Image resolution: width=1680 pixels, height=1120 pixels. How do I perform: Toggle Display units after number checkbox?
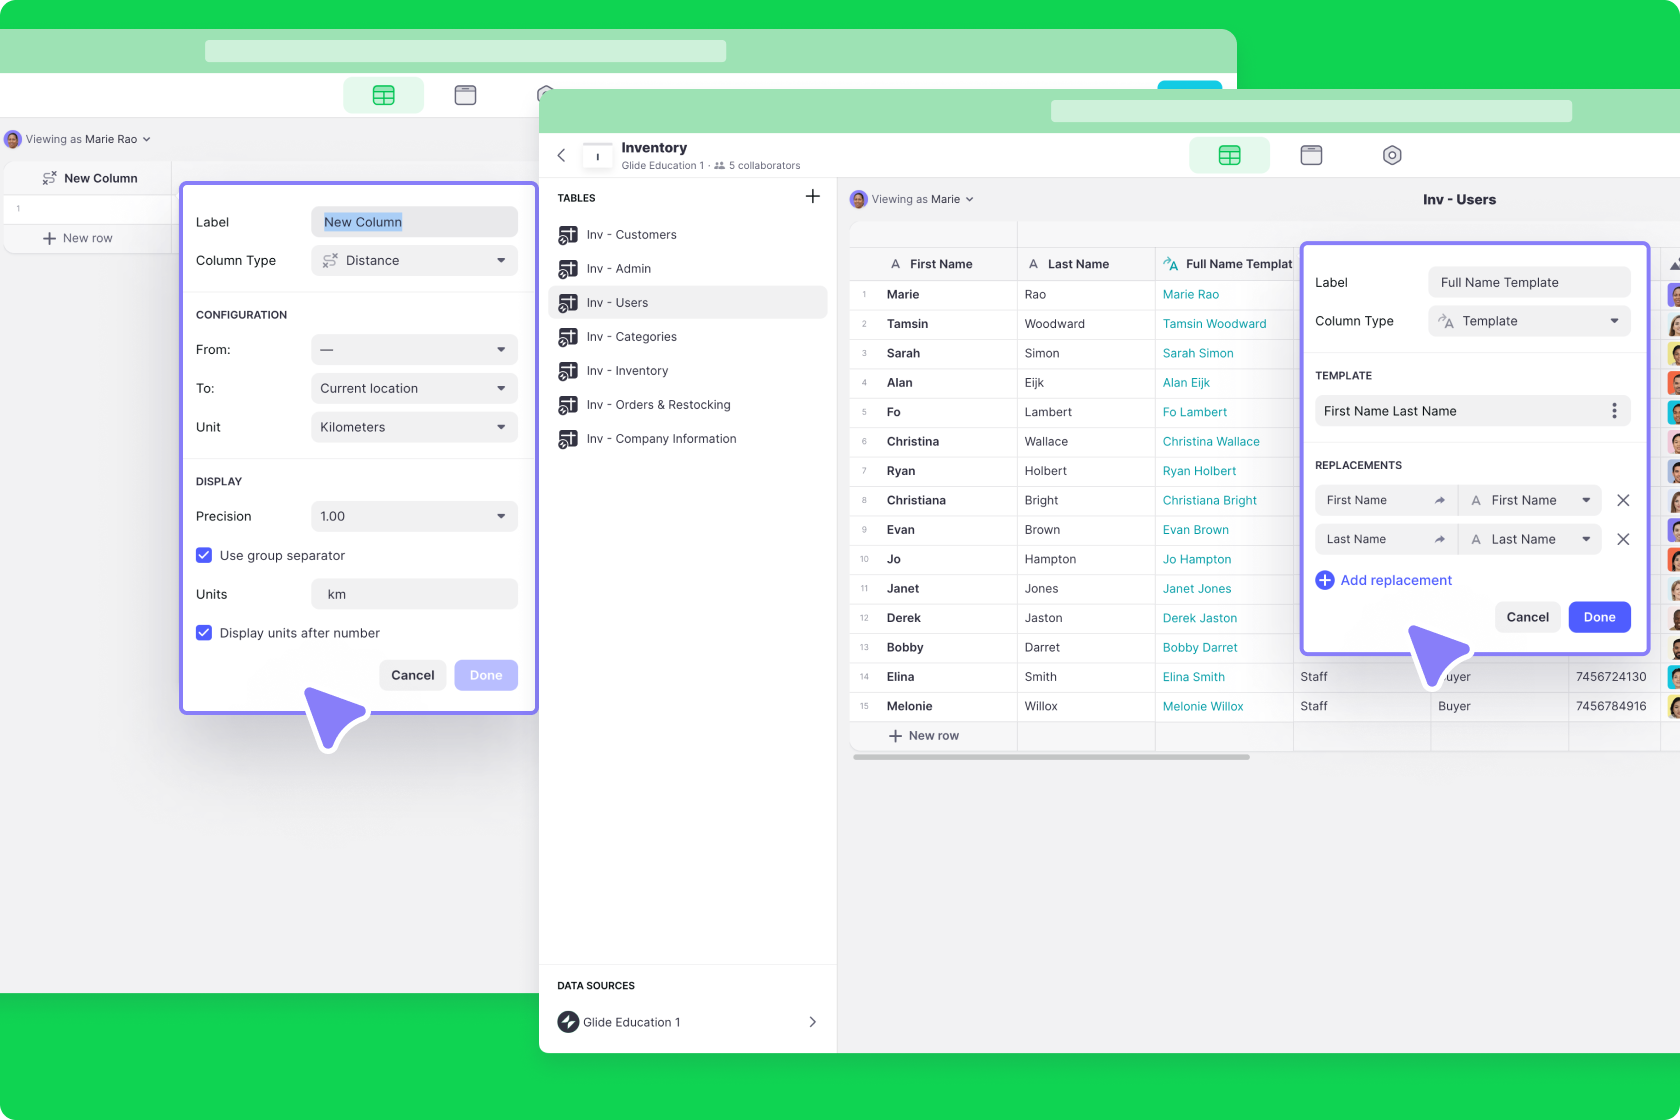pos(204,633)
